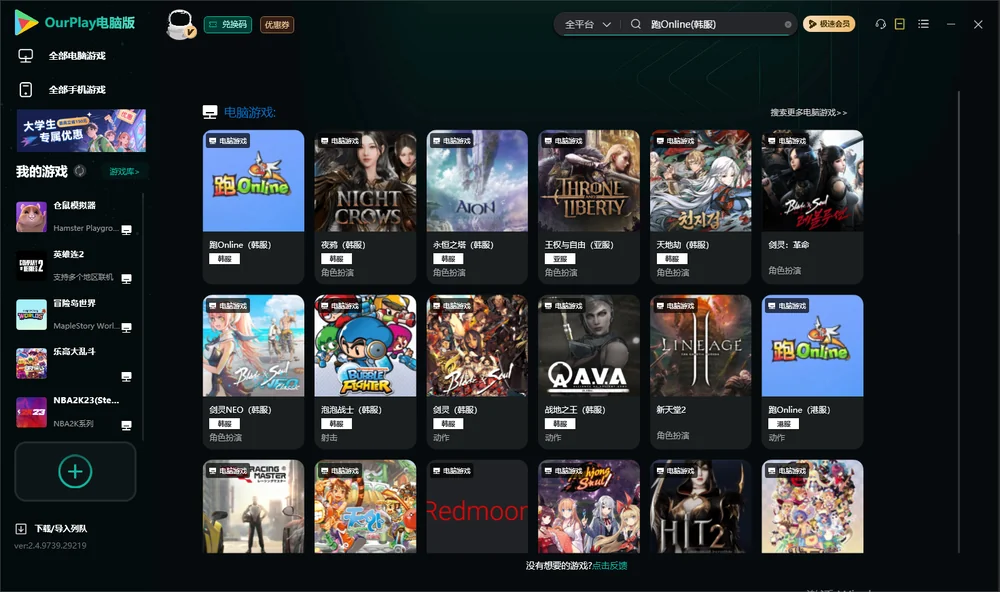Image resolution: width=1000 pixels, height=592 pixels.
Task: Refresh the 我的游戏 list
Action: tap(80, 171)
